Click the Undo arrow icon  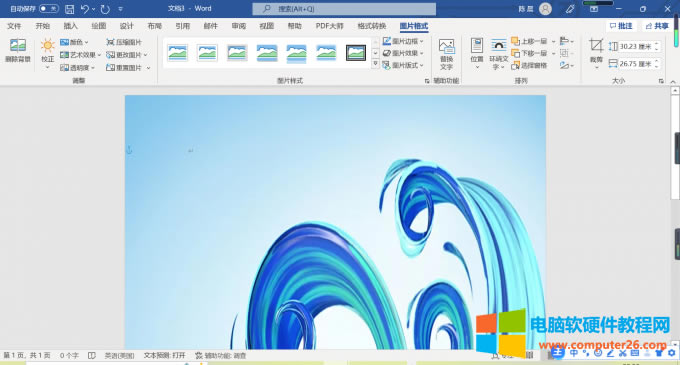[85, 9]
